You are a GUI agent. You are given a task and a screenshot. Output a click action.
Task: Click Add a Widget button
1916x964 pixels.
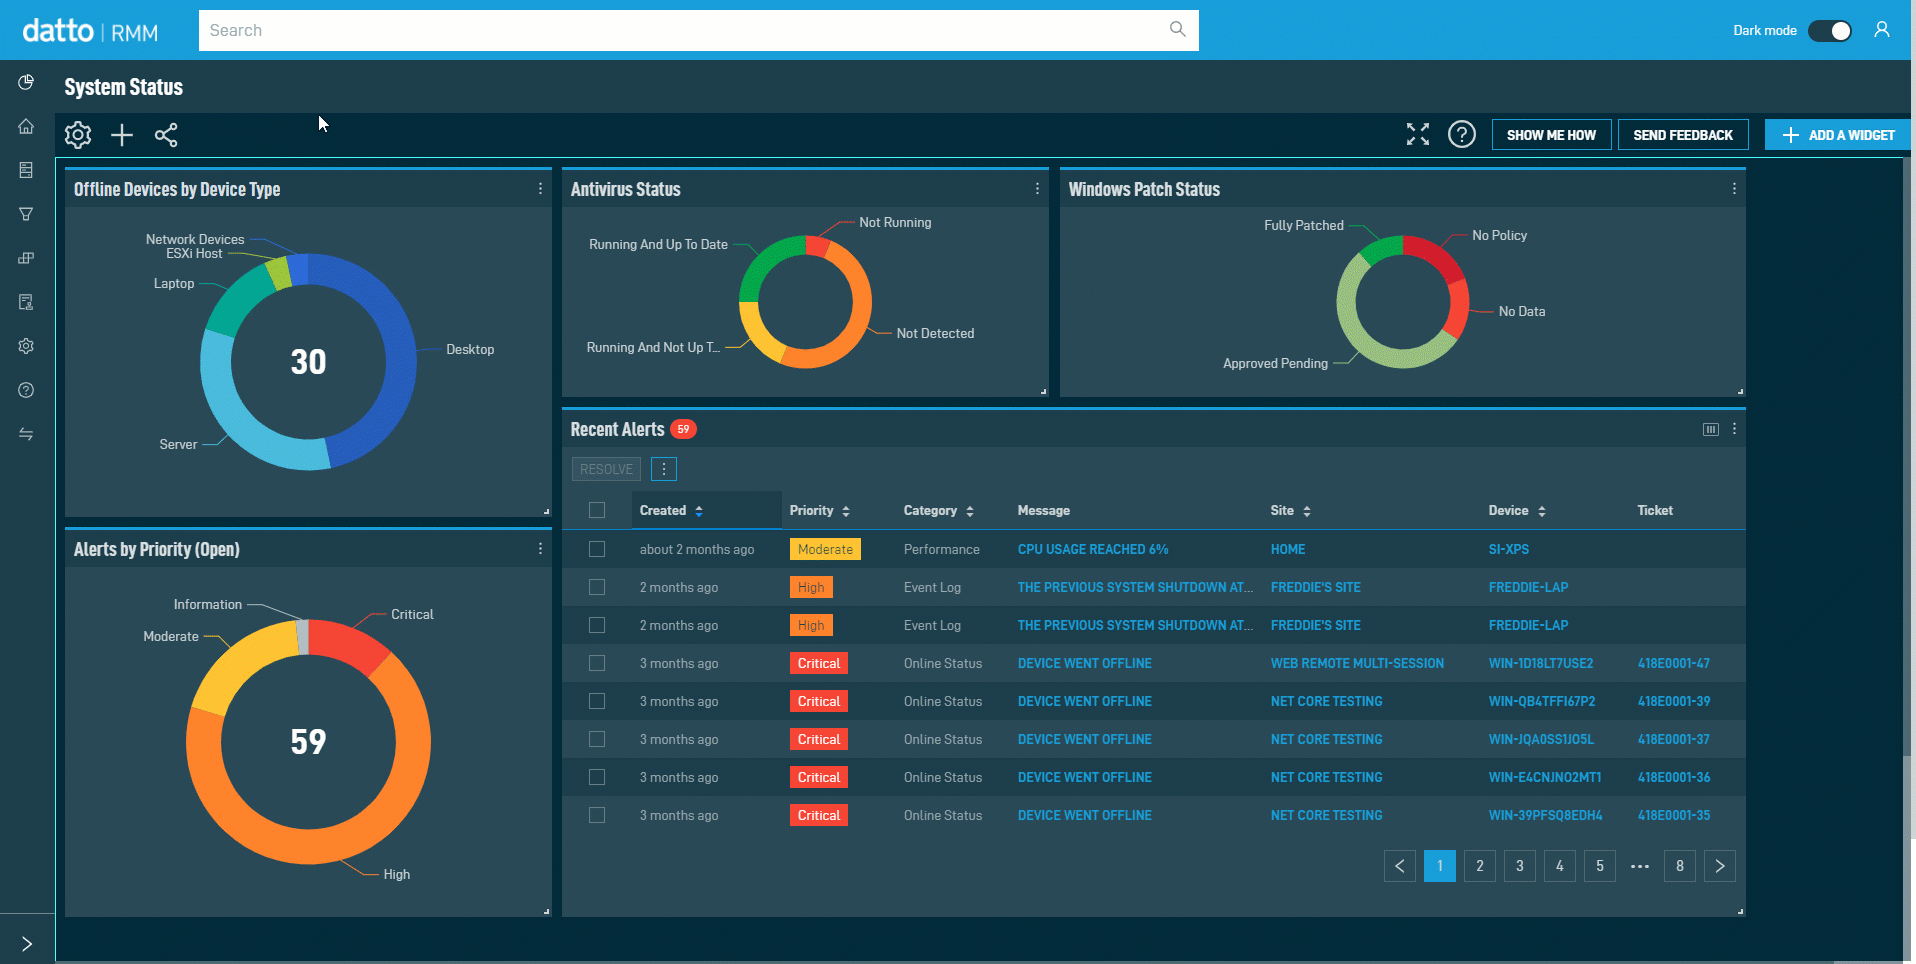click(1838, 135)
